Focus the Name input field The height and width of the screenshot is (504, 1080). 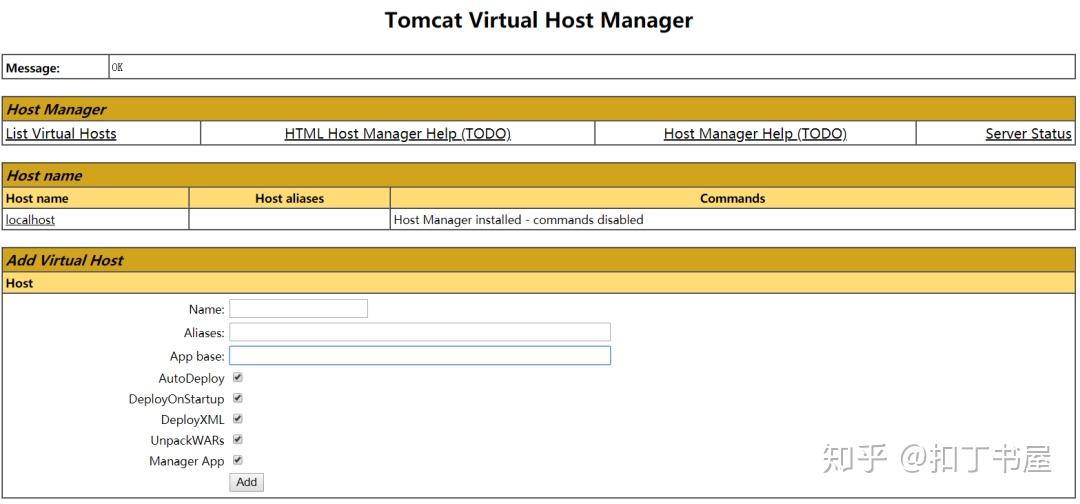pos(298,308)
